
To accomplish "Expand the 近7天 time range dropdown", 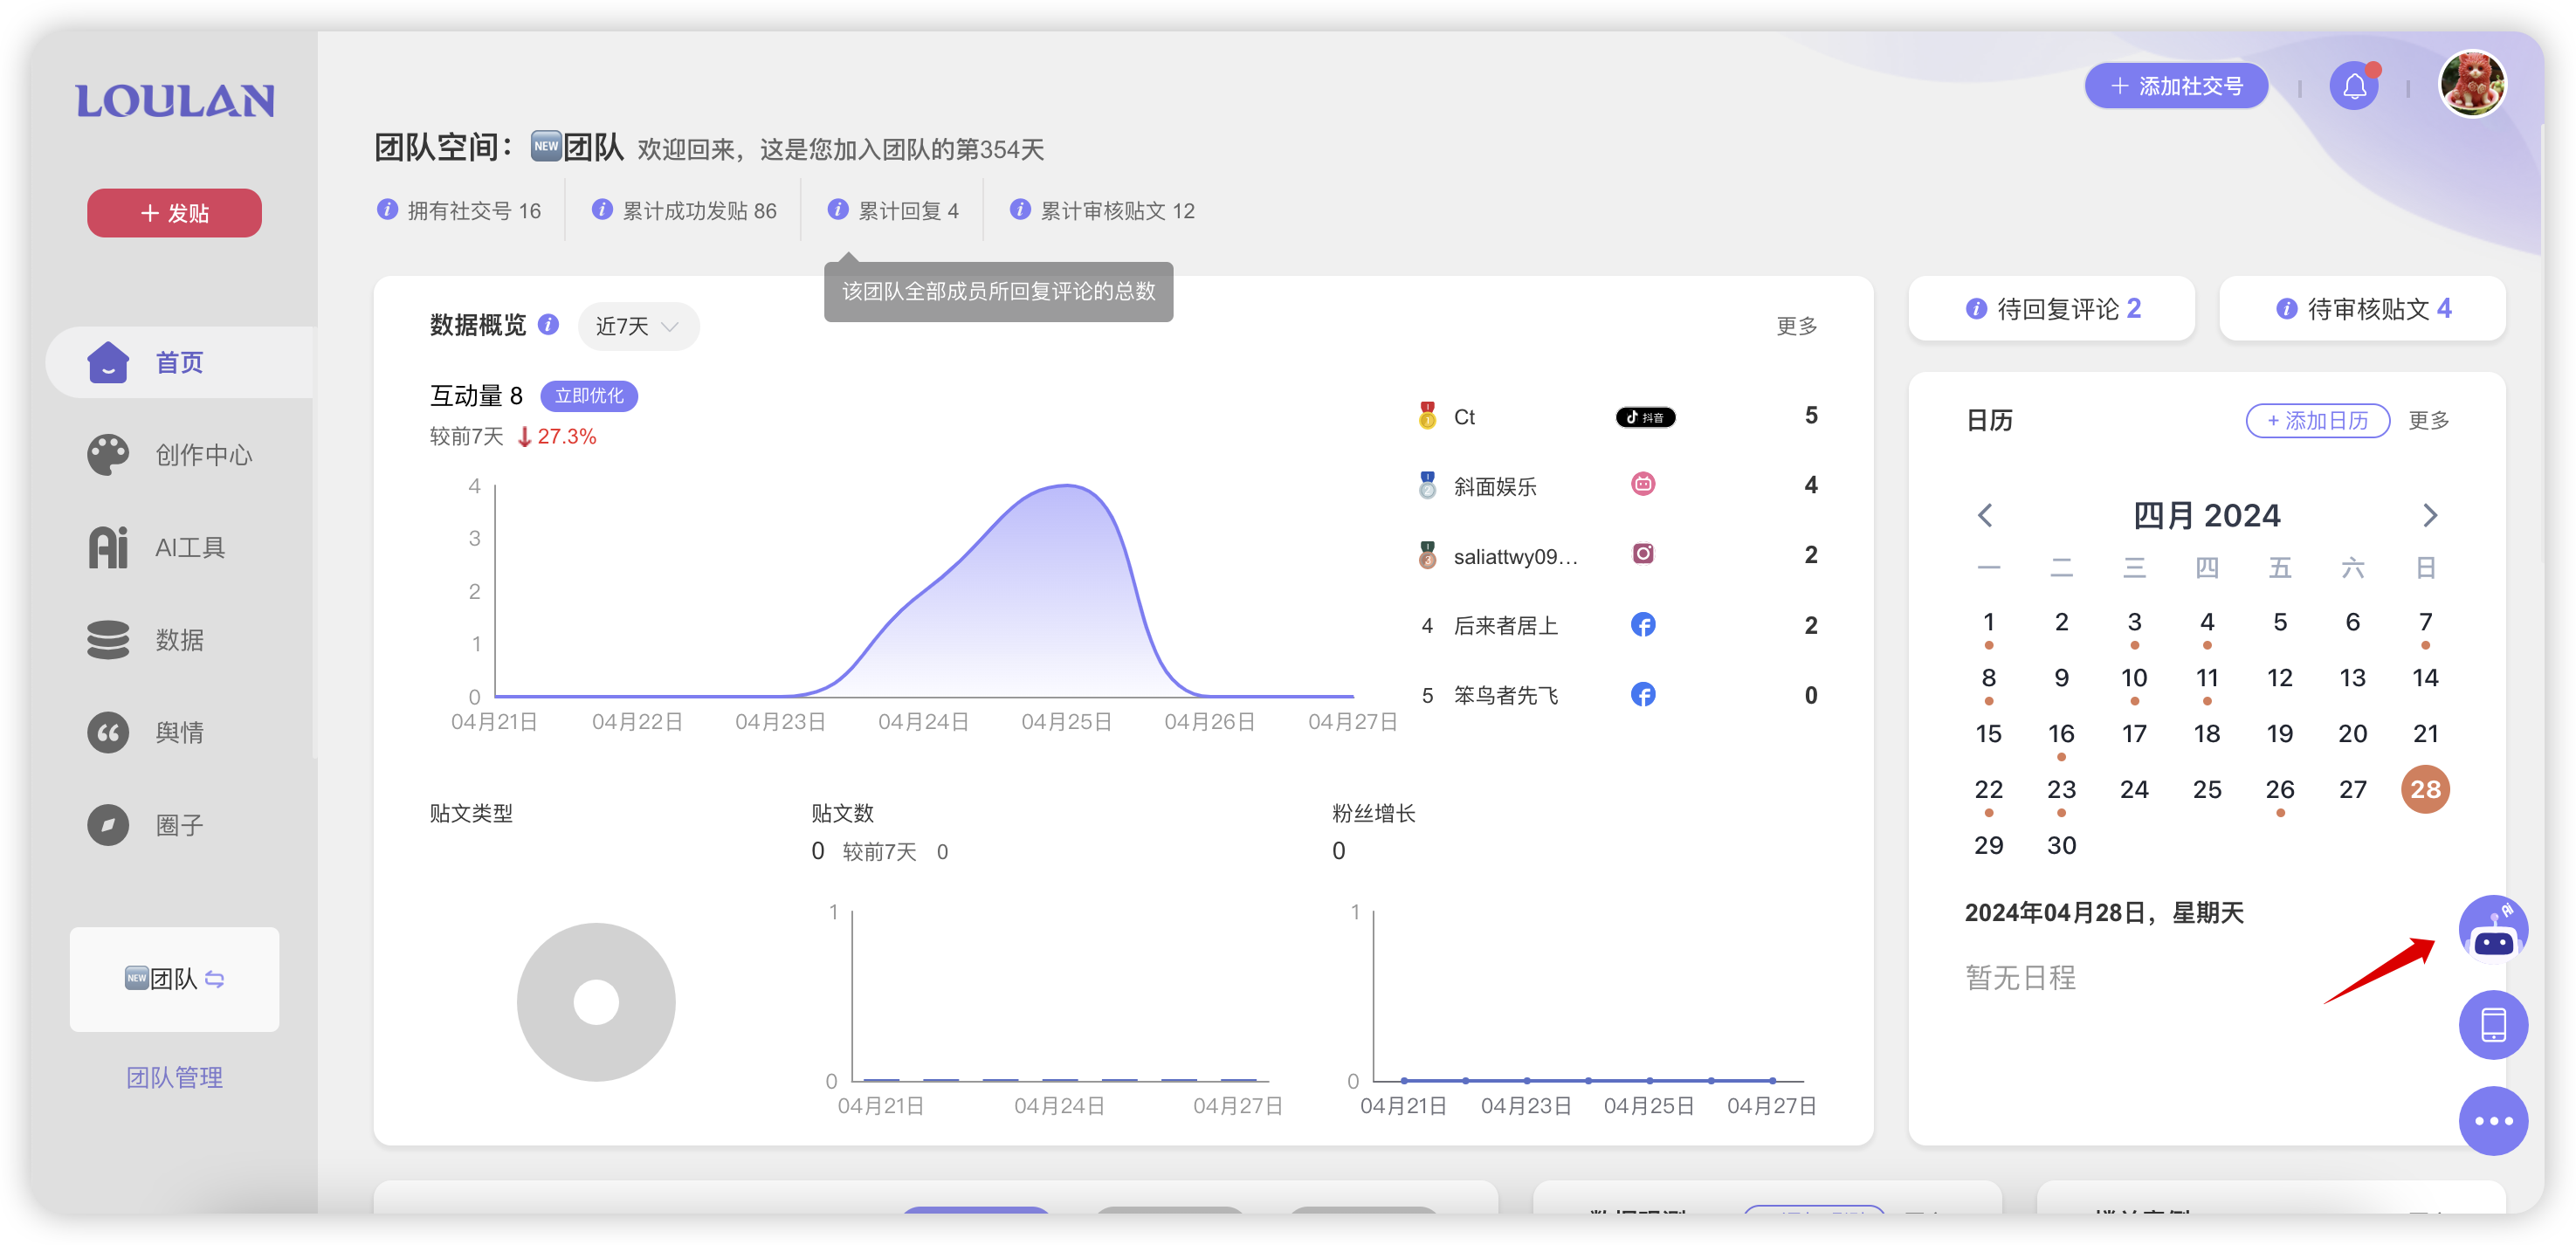I will coord(638,326).
